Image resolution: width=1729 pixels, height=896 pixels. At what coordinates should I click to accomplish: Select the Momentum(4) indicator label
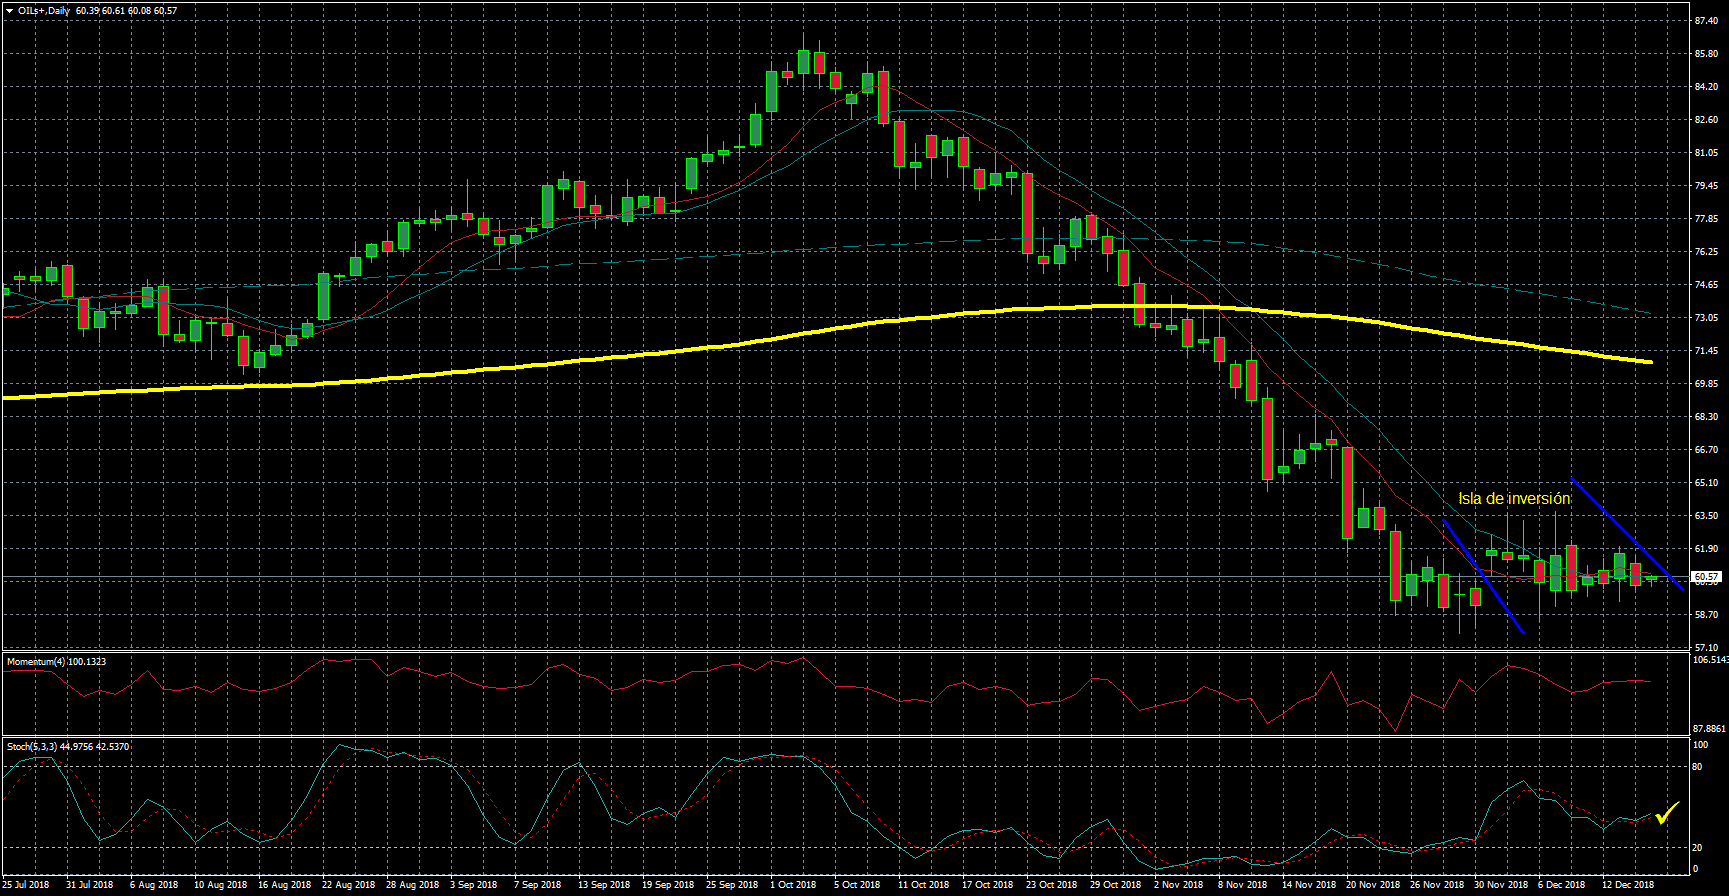(56, 662)
